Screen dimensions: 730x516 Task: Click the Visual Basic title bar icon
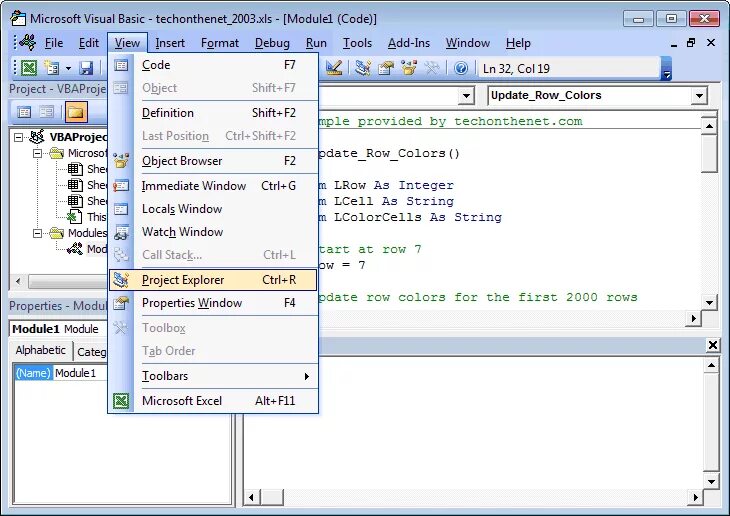click(18, 19)
